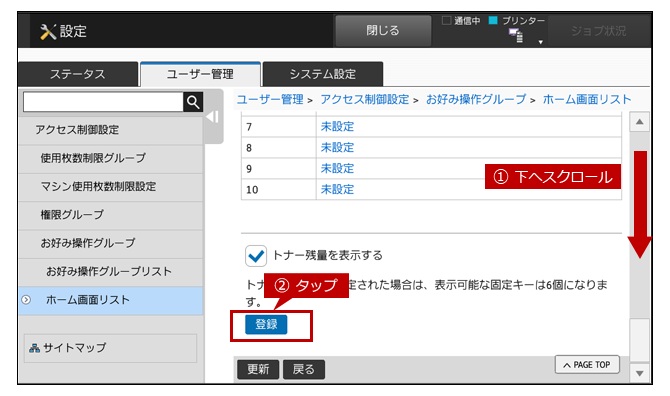Click the 閉じる button
670x396 pixels.
(x=383, y=31)
